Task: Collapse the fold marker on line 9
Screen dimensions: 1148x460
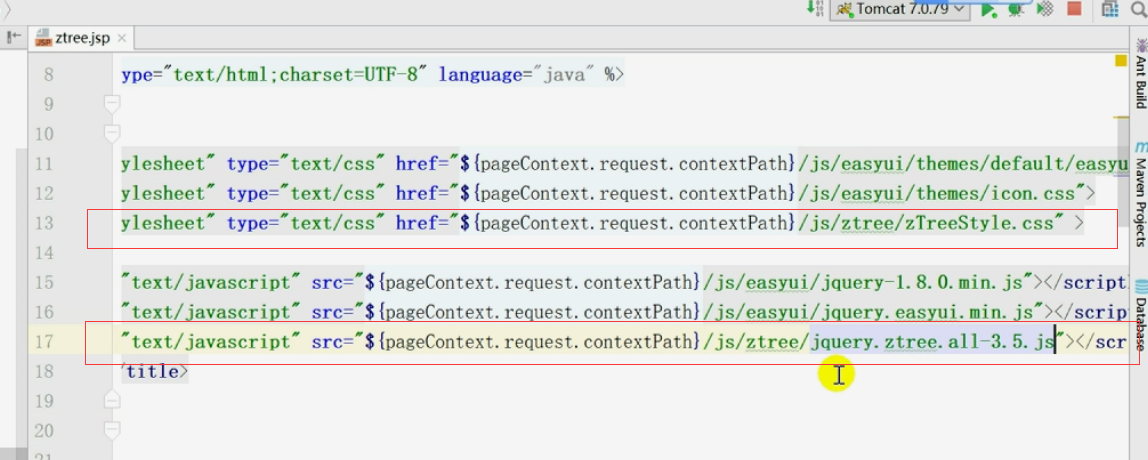Action: click(x=111, y=105)
